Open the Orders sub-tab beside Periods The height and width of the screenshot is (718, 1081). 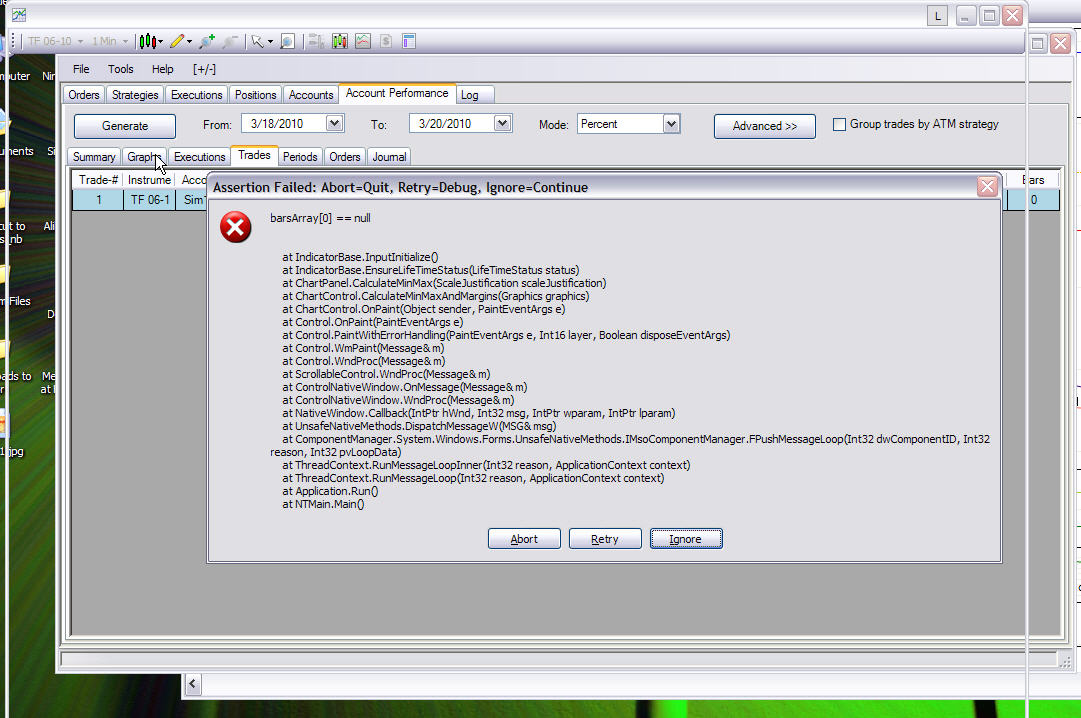(x=345, y=157)
